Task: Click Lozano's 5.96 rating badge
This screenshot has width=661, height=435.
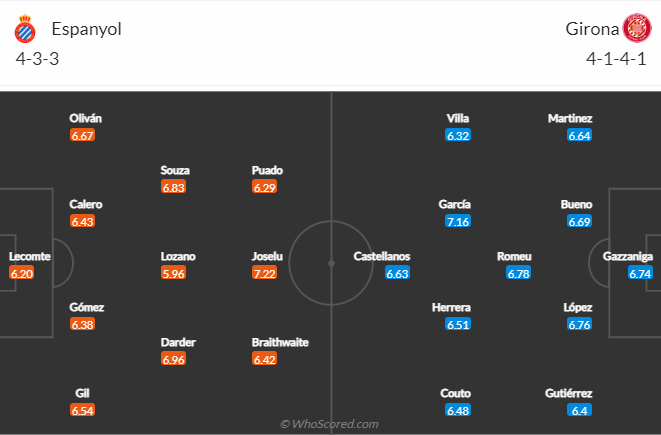Action: tap(173, 273)
